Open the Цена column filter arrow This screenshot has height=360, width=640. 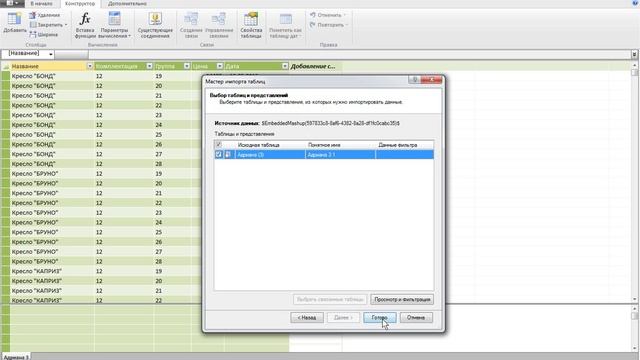[x=220, y=66]
